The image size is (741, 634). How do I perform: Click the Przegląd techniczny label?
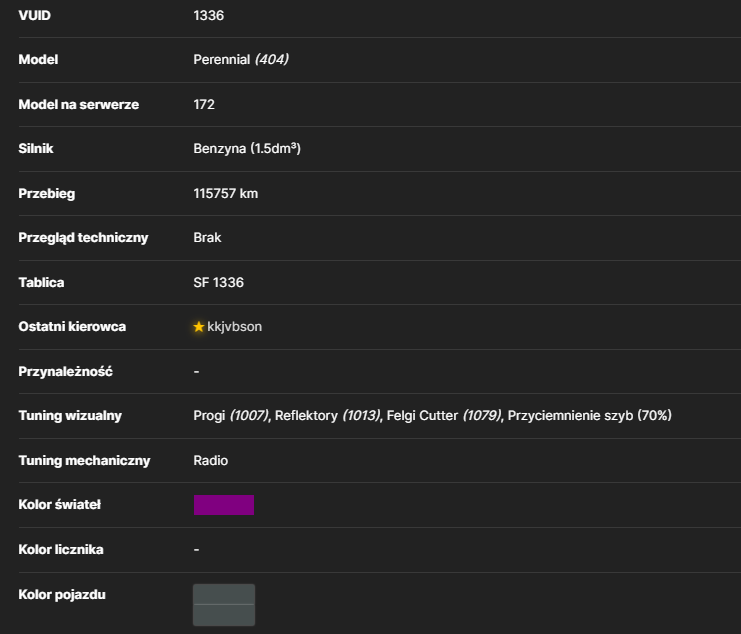pos(83,238)
